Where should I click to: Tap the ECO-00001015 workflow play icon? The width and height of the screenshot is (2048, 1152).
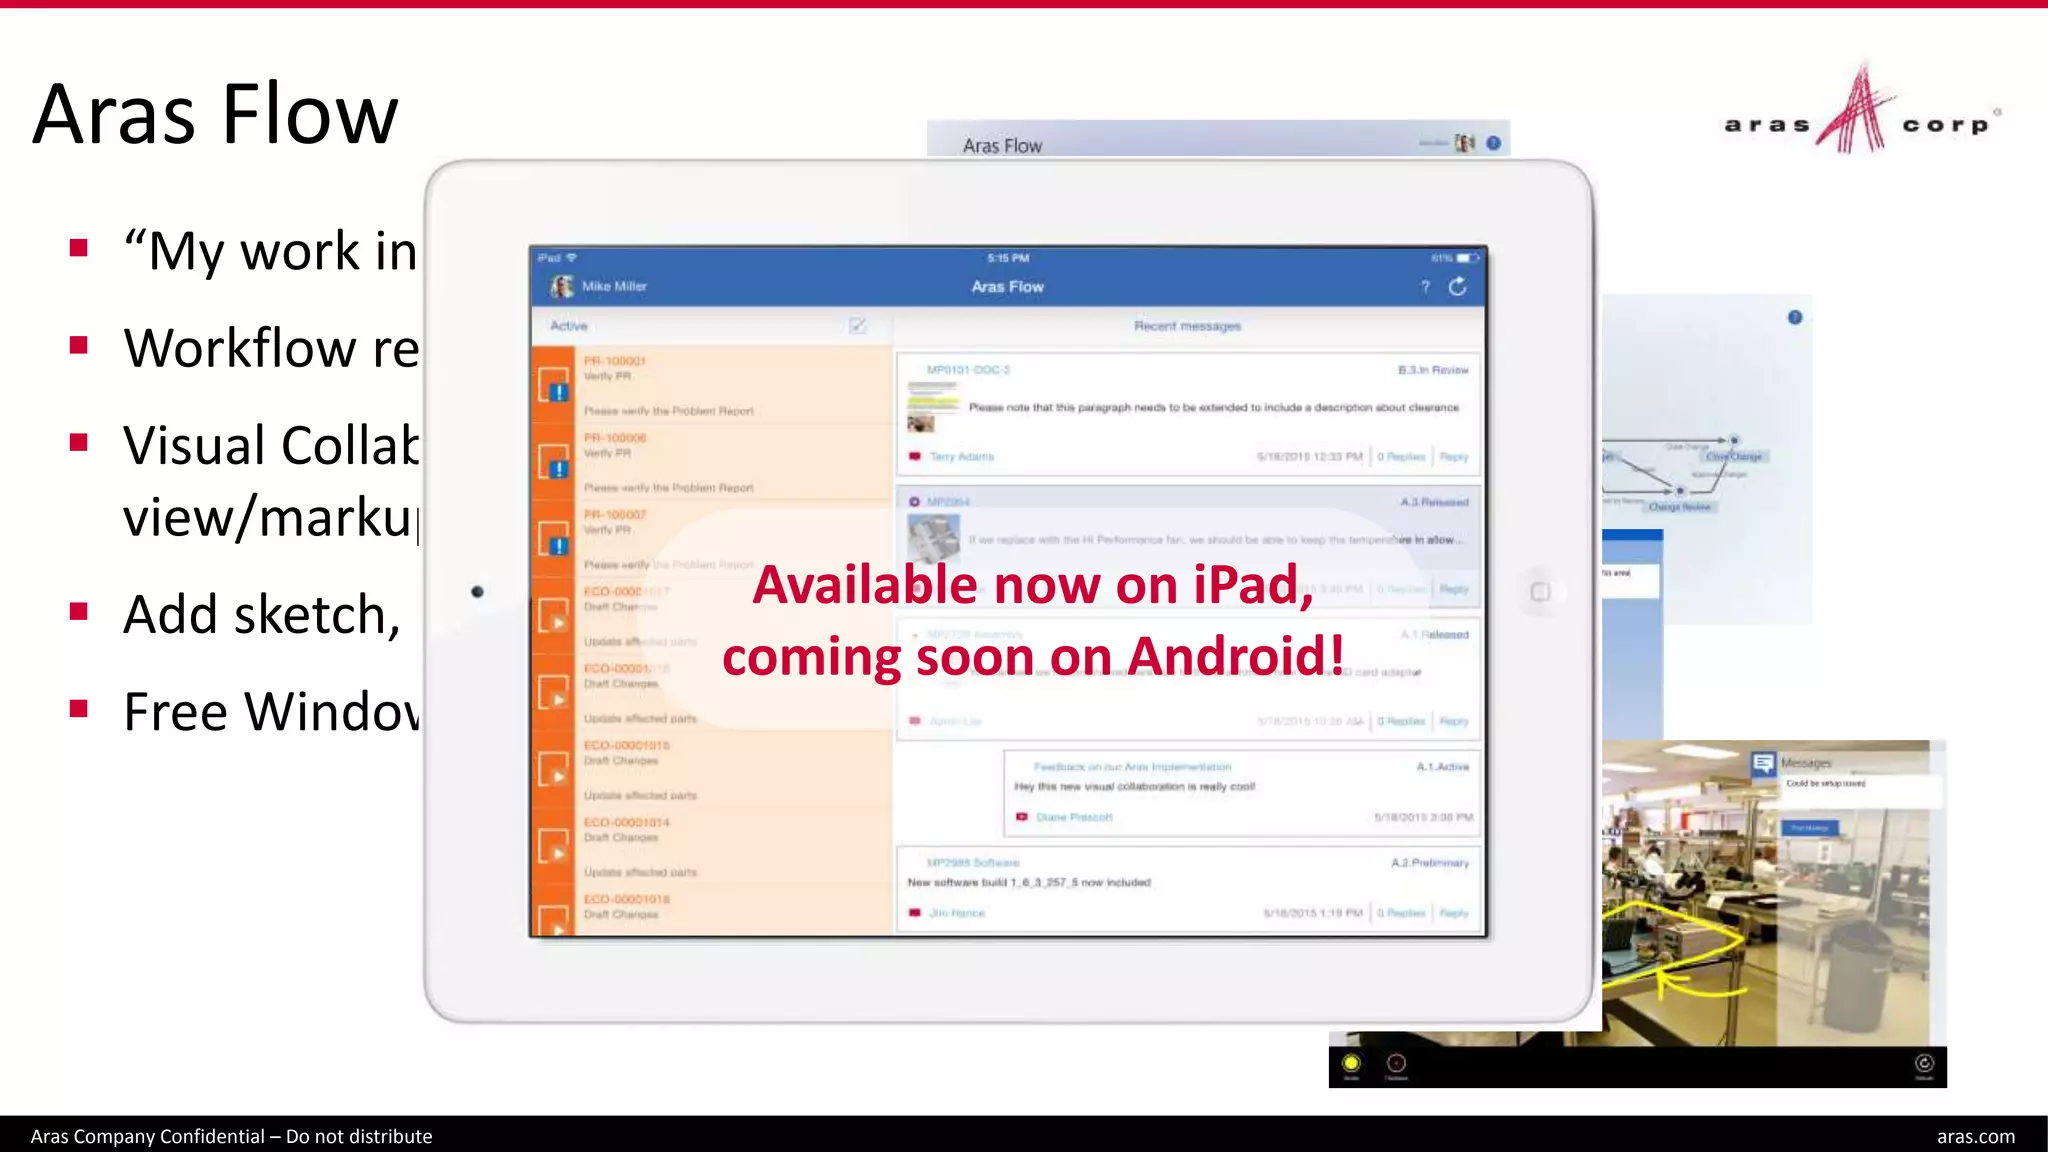[x=554, y=770]
